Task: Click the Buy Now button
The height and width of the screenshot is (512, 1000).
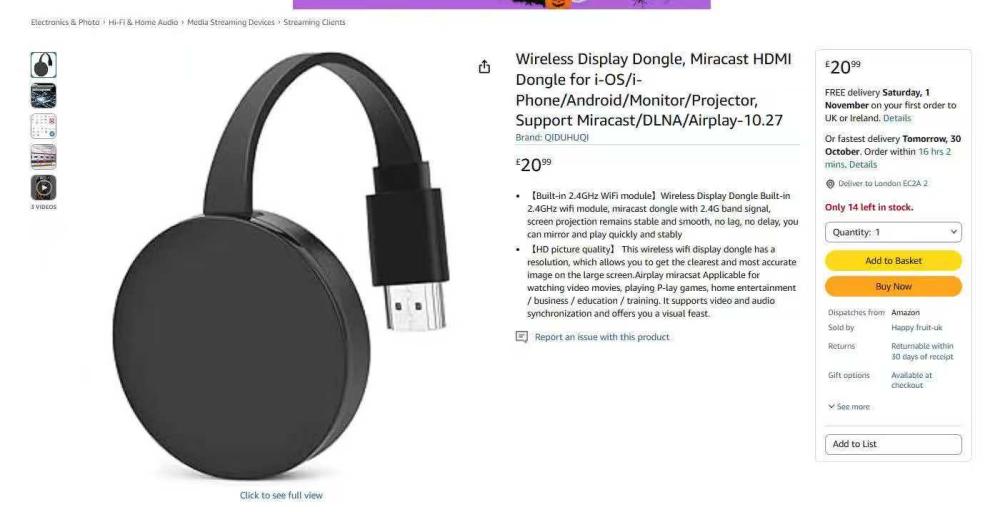Action: 893,286
